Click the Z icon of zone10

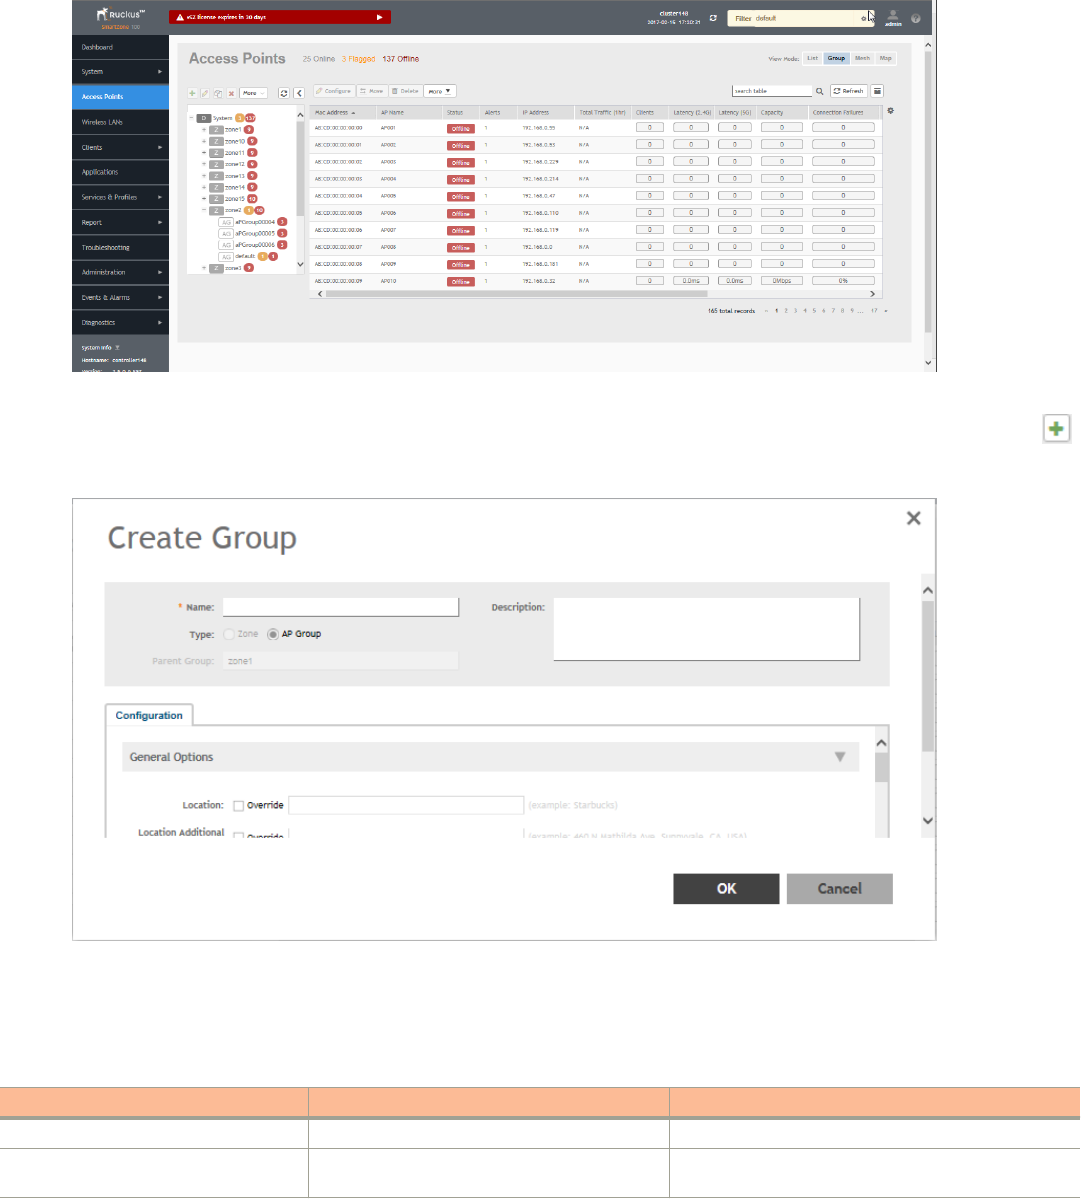(x=216, y=141)
